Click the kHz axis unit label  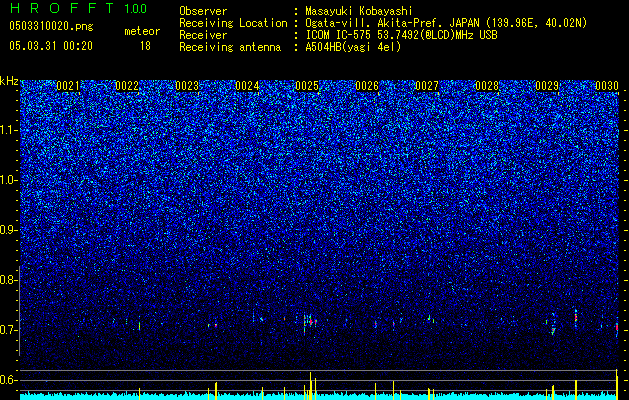pyautogui.click(x=9, y=81)
